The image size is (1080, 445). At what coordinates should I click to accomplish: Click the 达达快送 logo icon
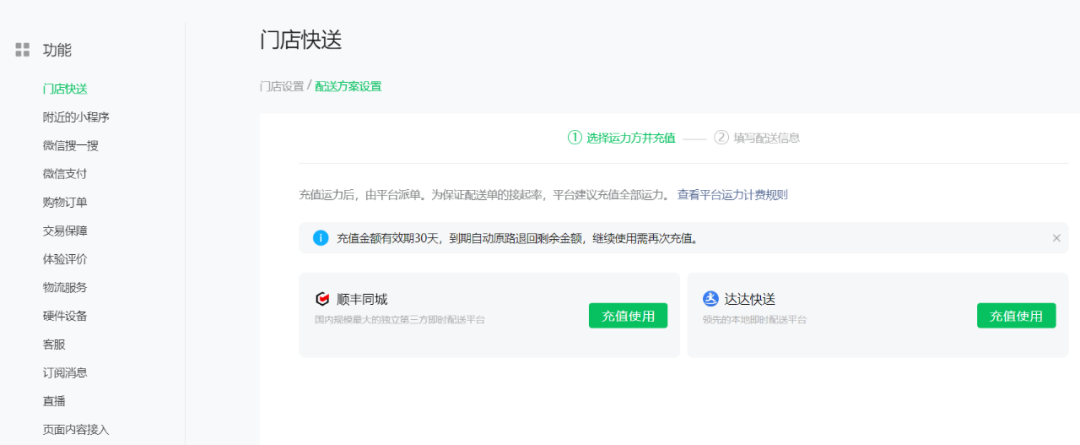(x=710, y=299)
